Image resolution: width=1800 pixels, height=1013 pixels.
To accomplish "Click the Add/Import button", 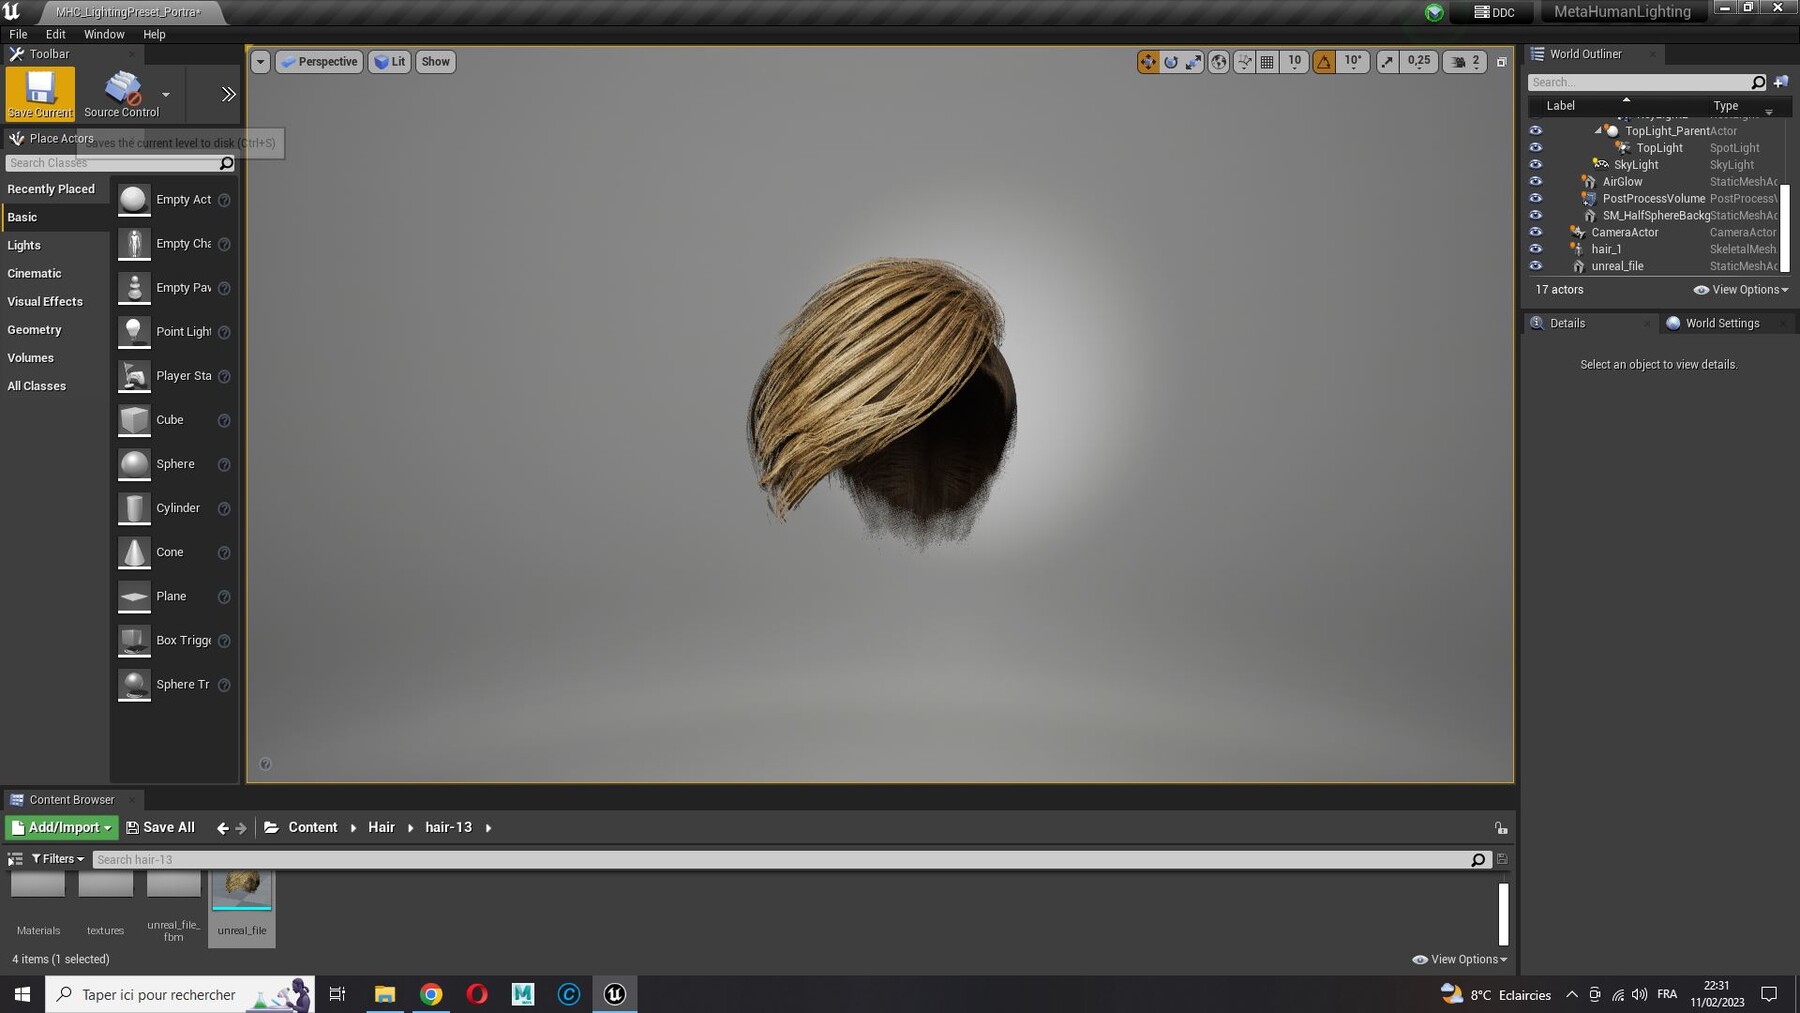I will (61, 827).
